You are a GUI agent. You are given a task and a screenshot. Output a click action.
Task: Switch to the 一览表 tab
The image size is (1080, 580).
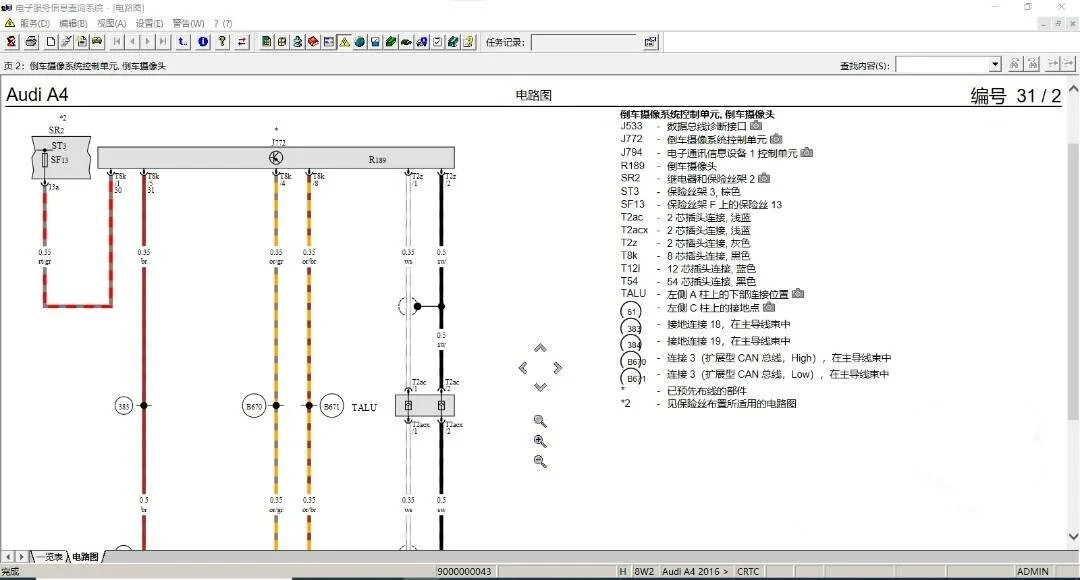(x=49, y=557)
